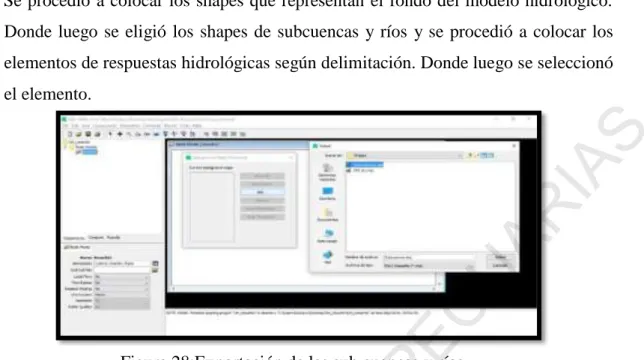Viewport: 644px width, 360px height.
Task: Open the Compute menu
Action: (x=152, y=126)
